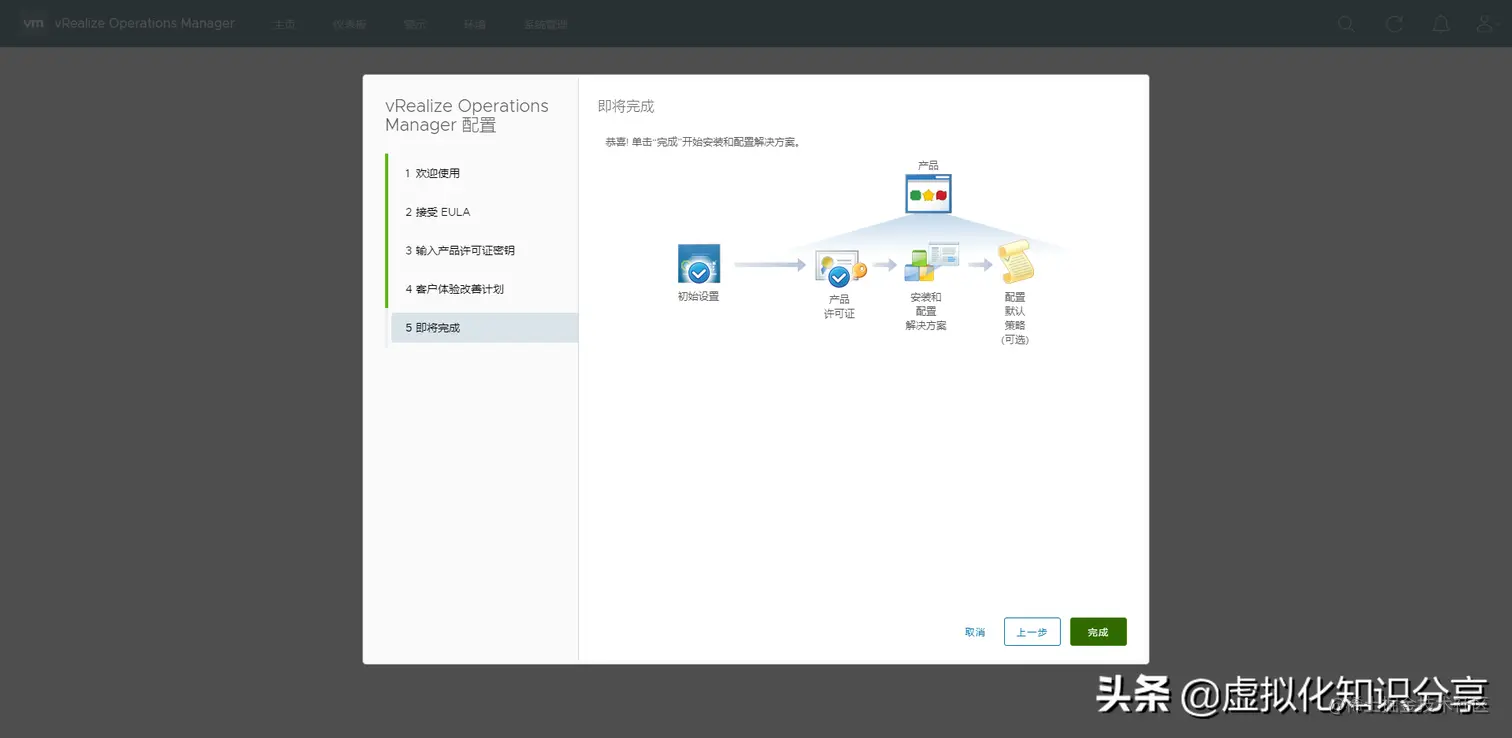
Task: Select the 输入产品许可证密钥 step
Action: tap(459, 249)
